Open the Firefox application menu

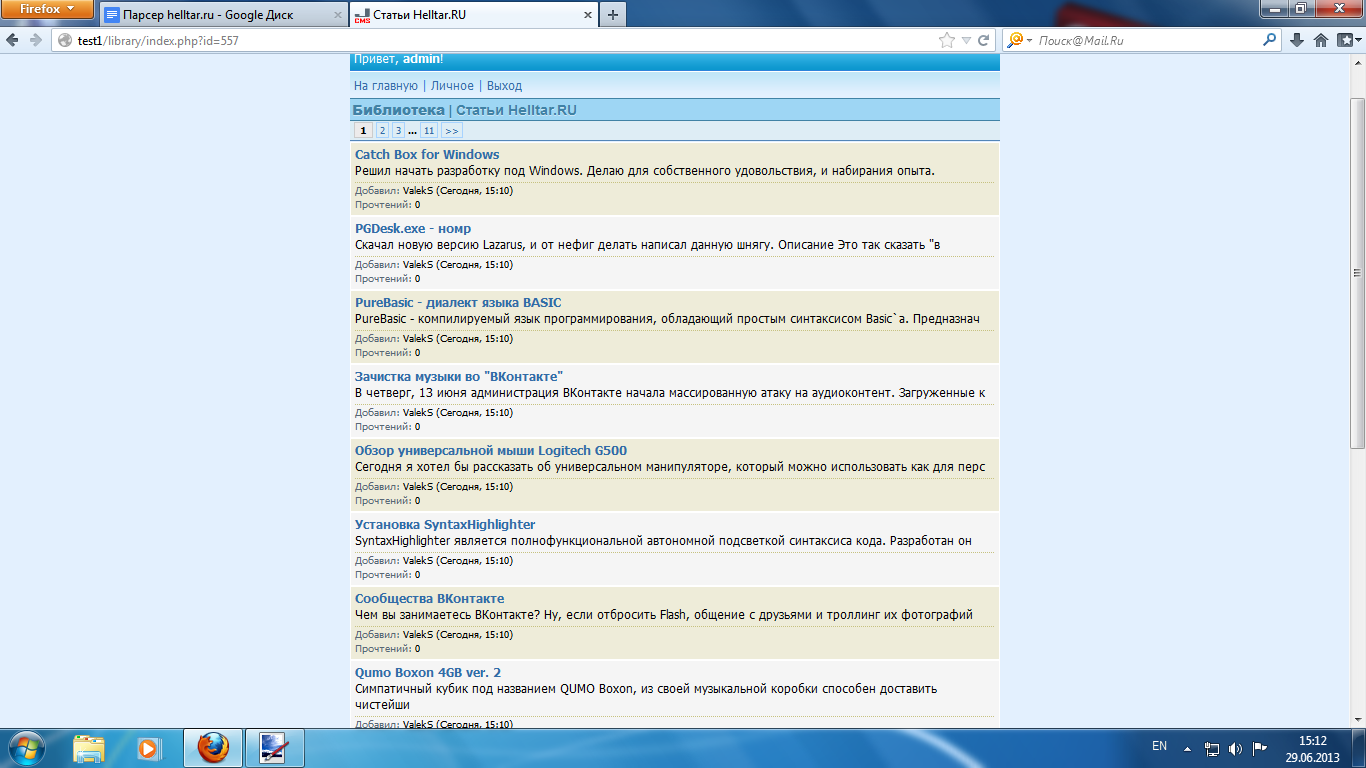[48, 9]
